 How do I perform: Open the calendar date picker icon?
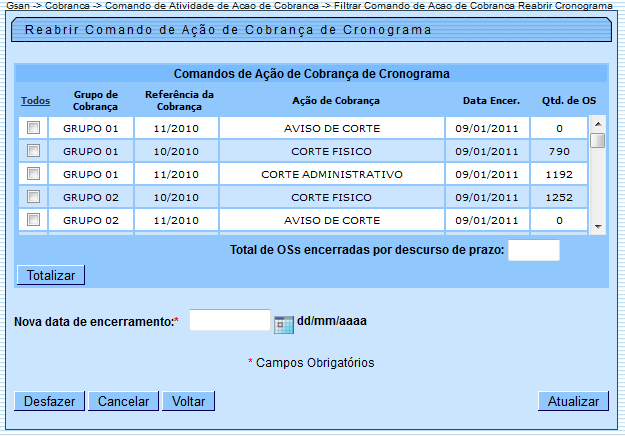284,323
